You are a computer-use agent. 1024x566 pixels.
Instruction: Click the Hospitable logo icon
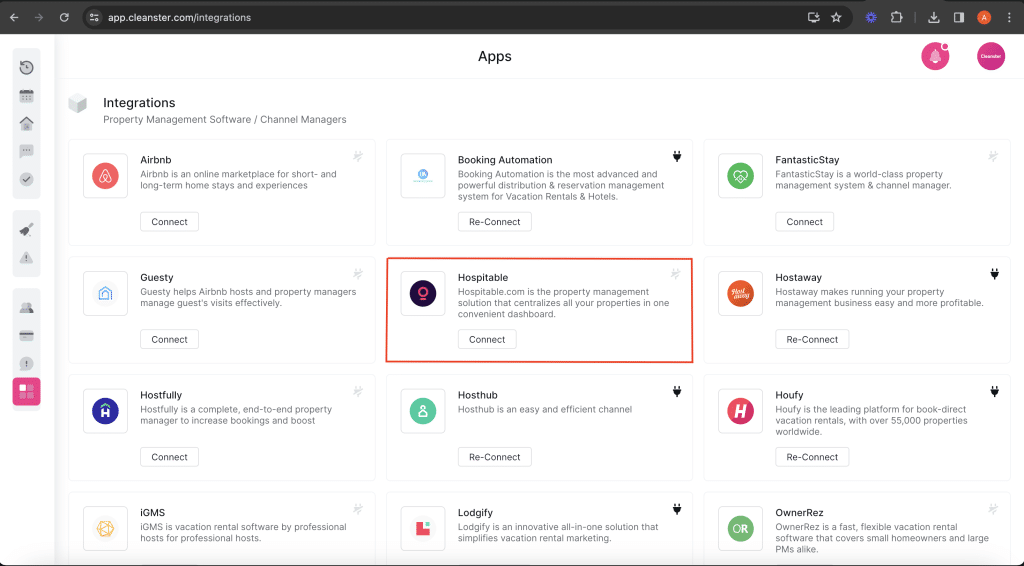coord(423,293)
